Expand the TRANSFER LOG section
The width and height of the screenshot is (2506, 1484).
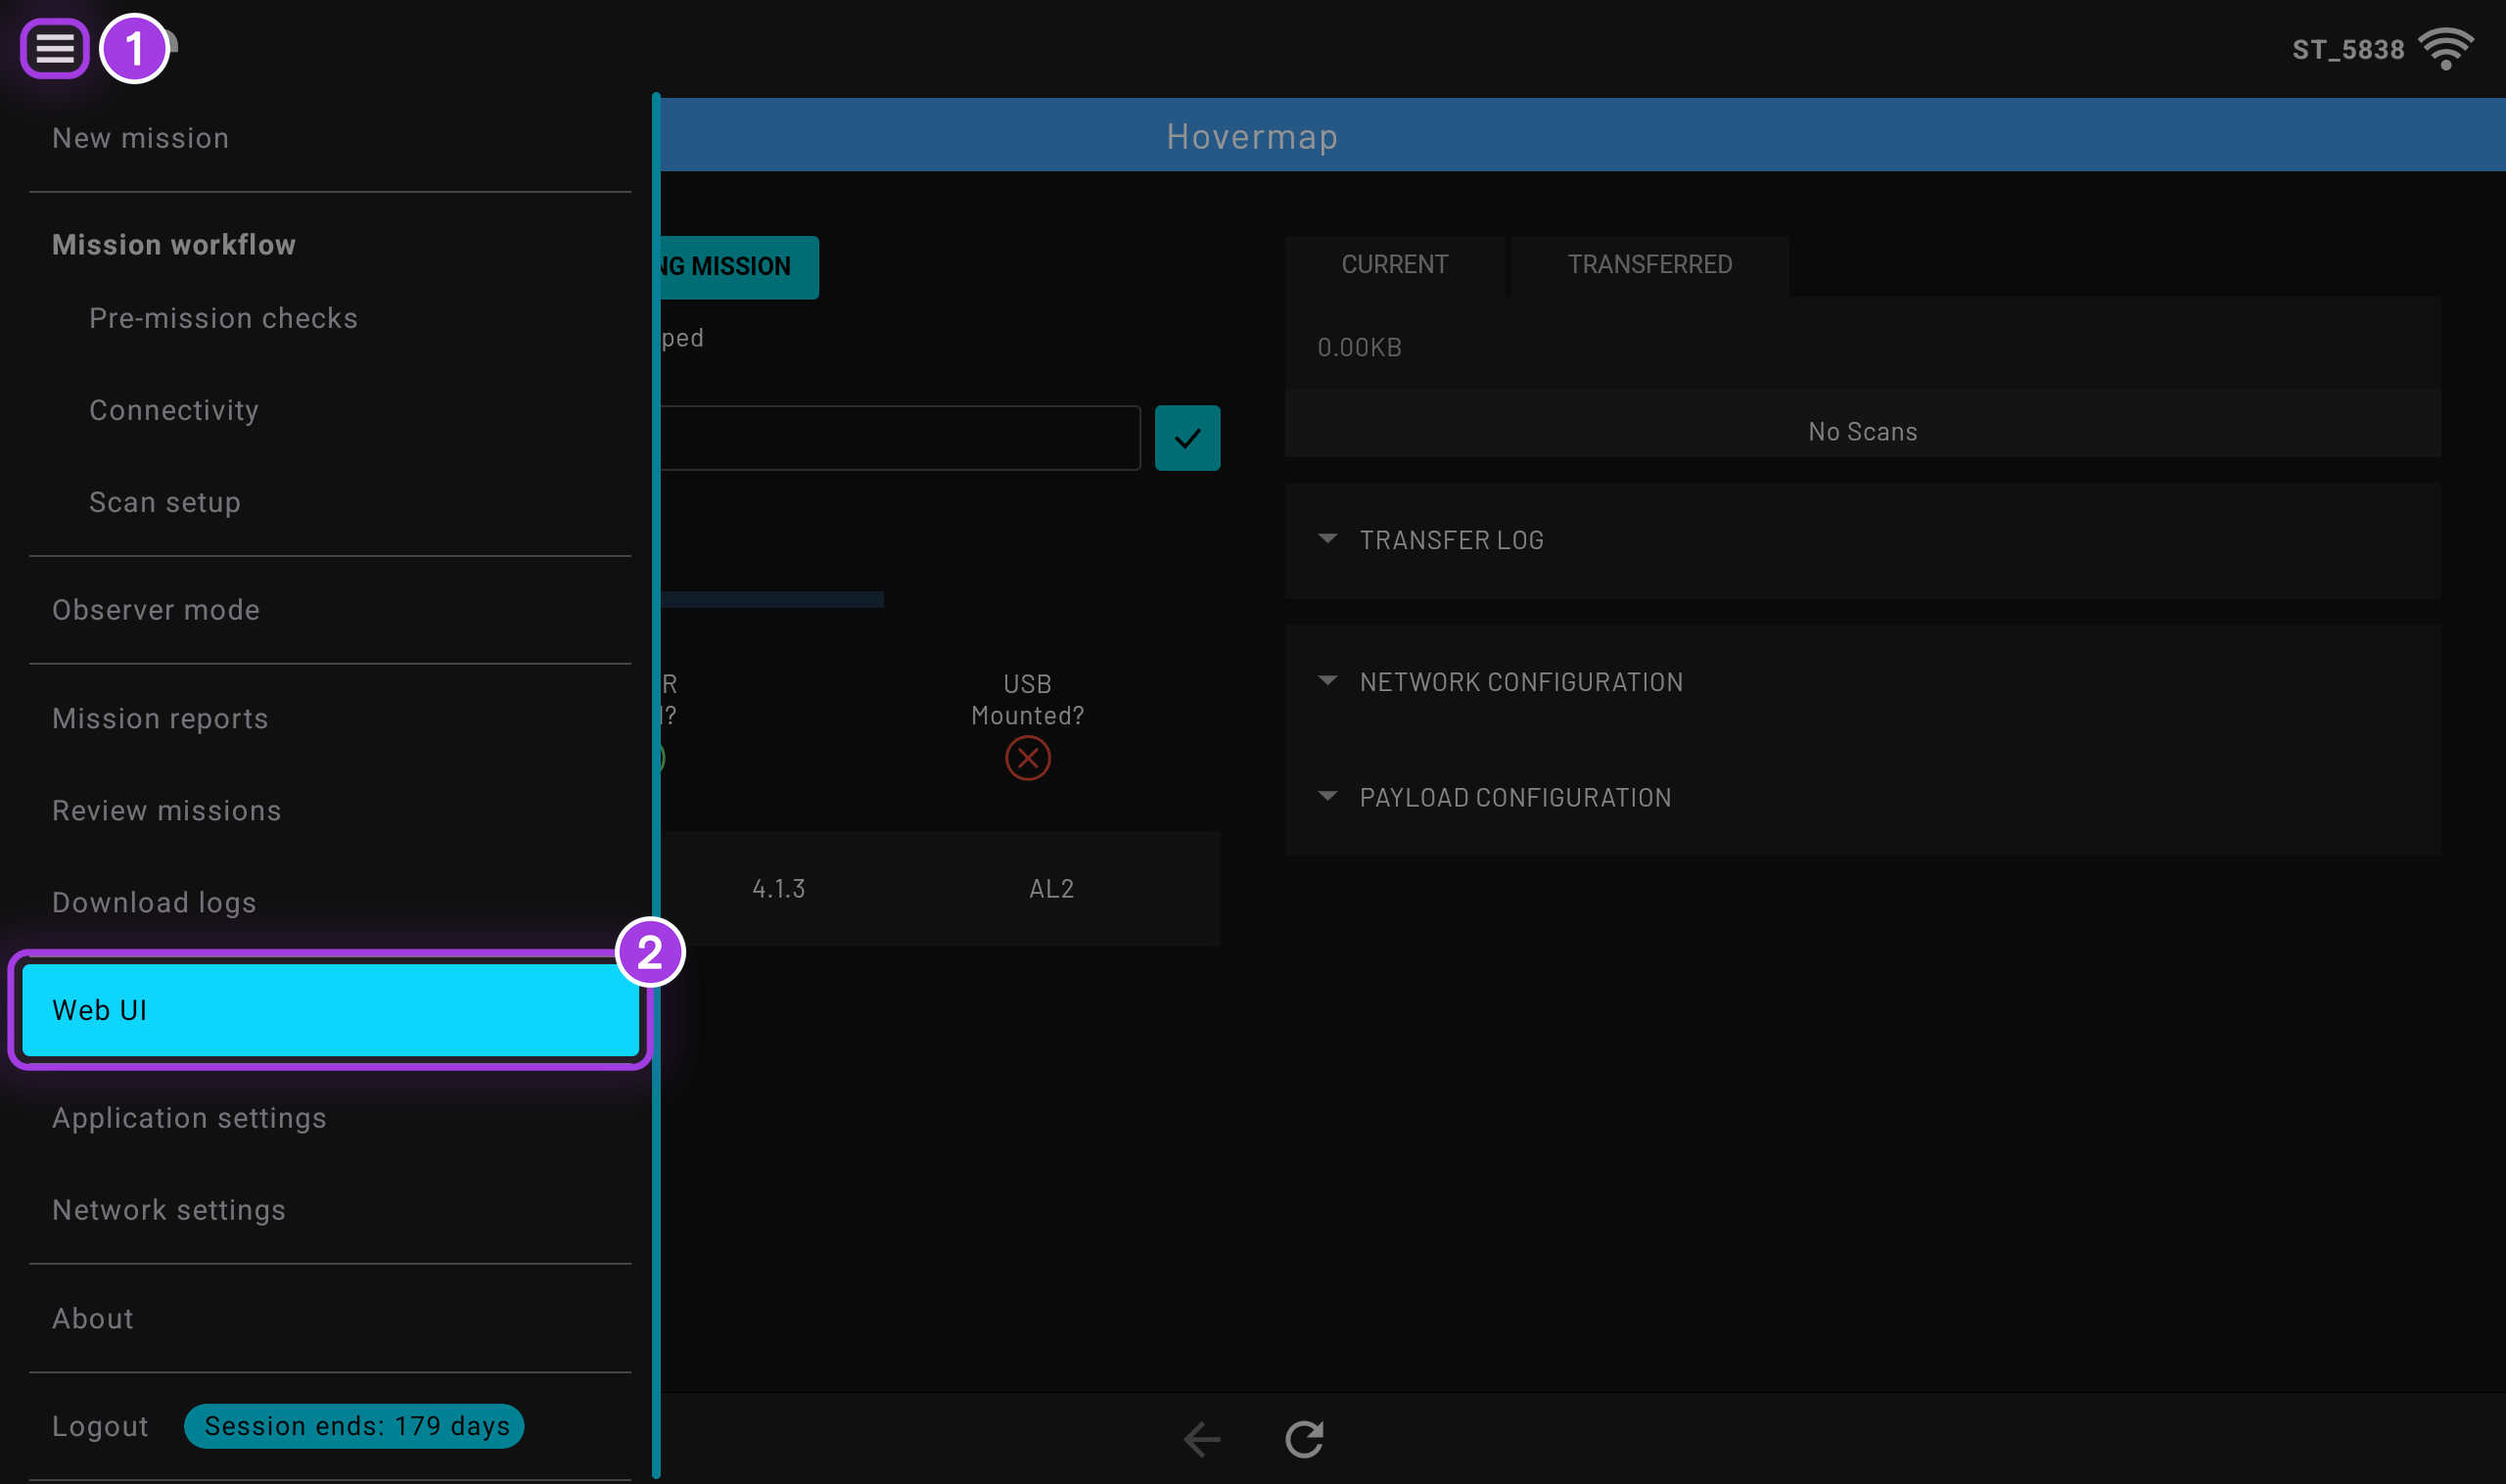point(1862,541)
